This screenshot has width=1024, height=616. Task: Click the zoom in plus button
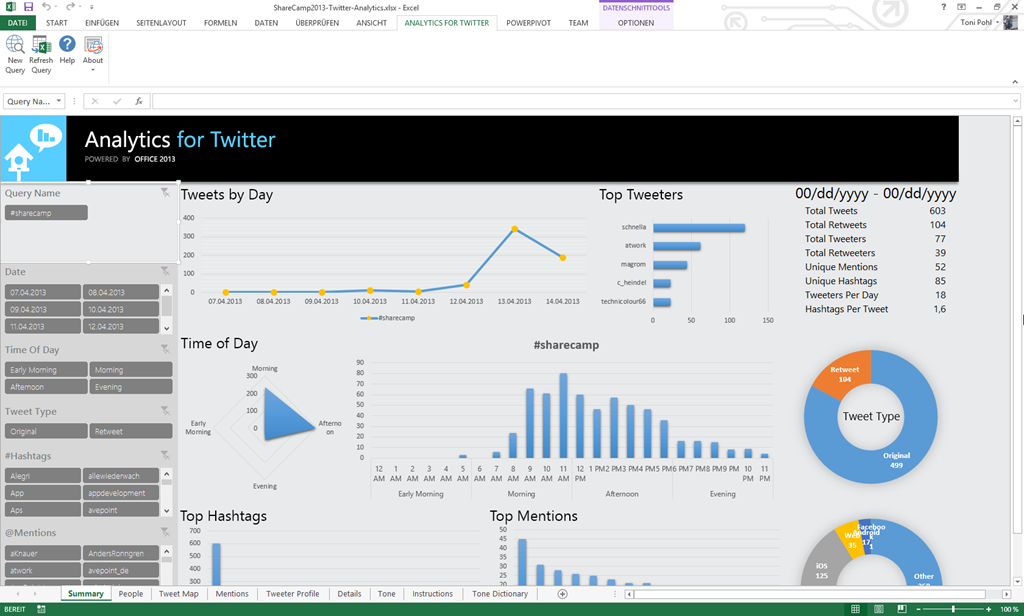989,609
